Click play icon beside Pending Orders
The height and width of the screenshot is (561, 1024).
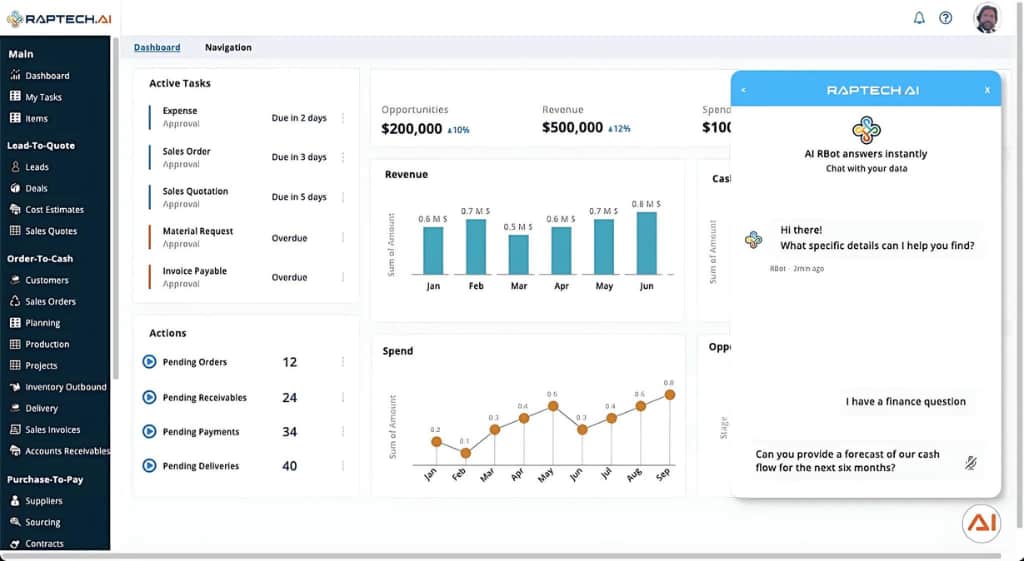[149, 362]
